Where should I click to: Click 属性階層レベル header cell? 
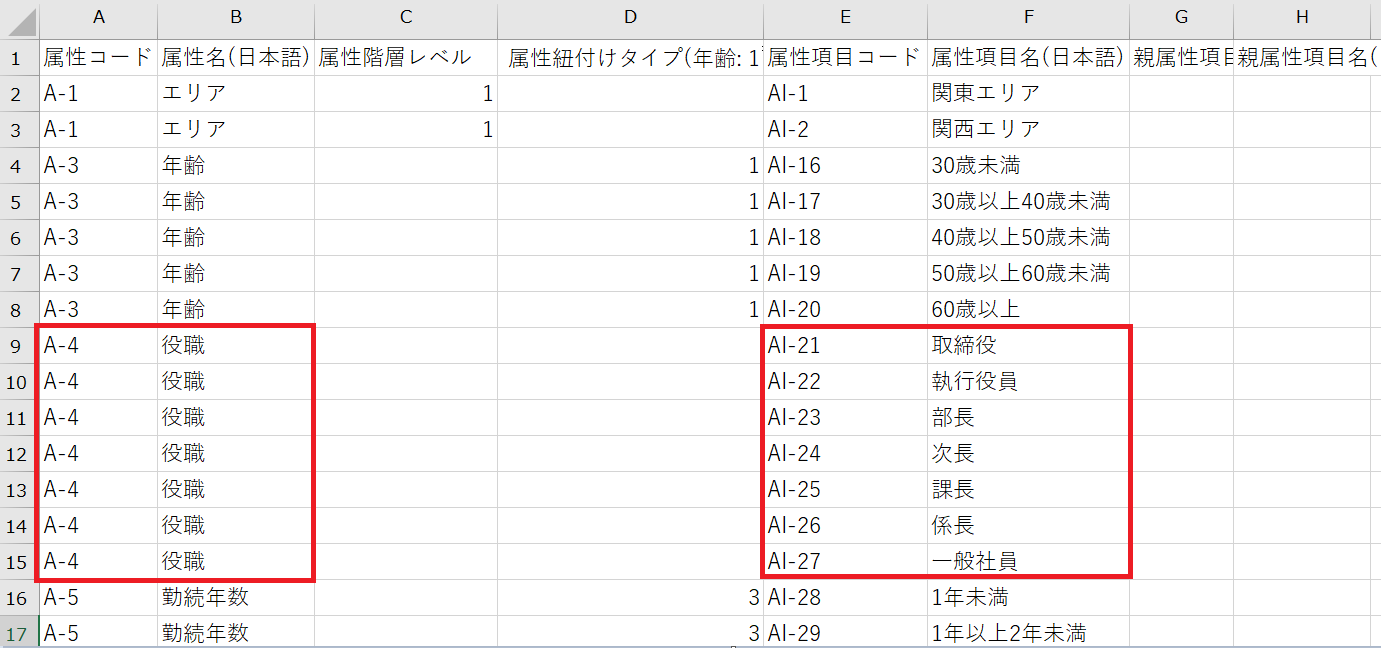(x=405, y=58)
